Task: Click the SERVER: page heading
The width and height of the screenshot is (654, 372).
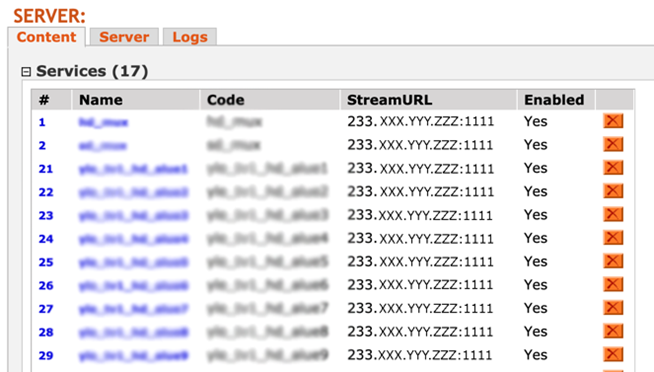Action: (x=49, y=16)
